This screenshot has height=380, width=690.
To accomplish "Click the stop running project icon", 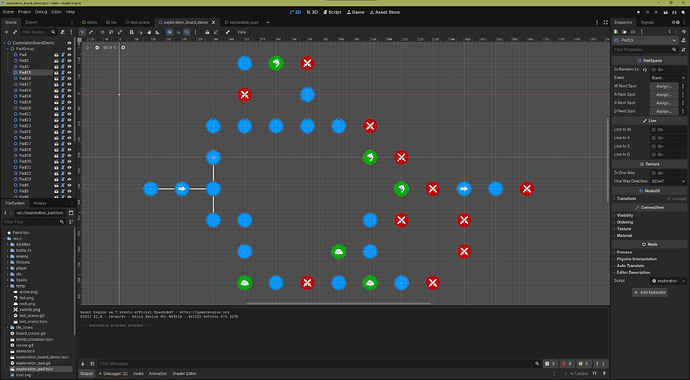I will coord(656,12).
